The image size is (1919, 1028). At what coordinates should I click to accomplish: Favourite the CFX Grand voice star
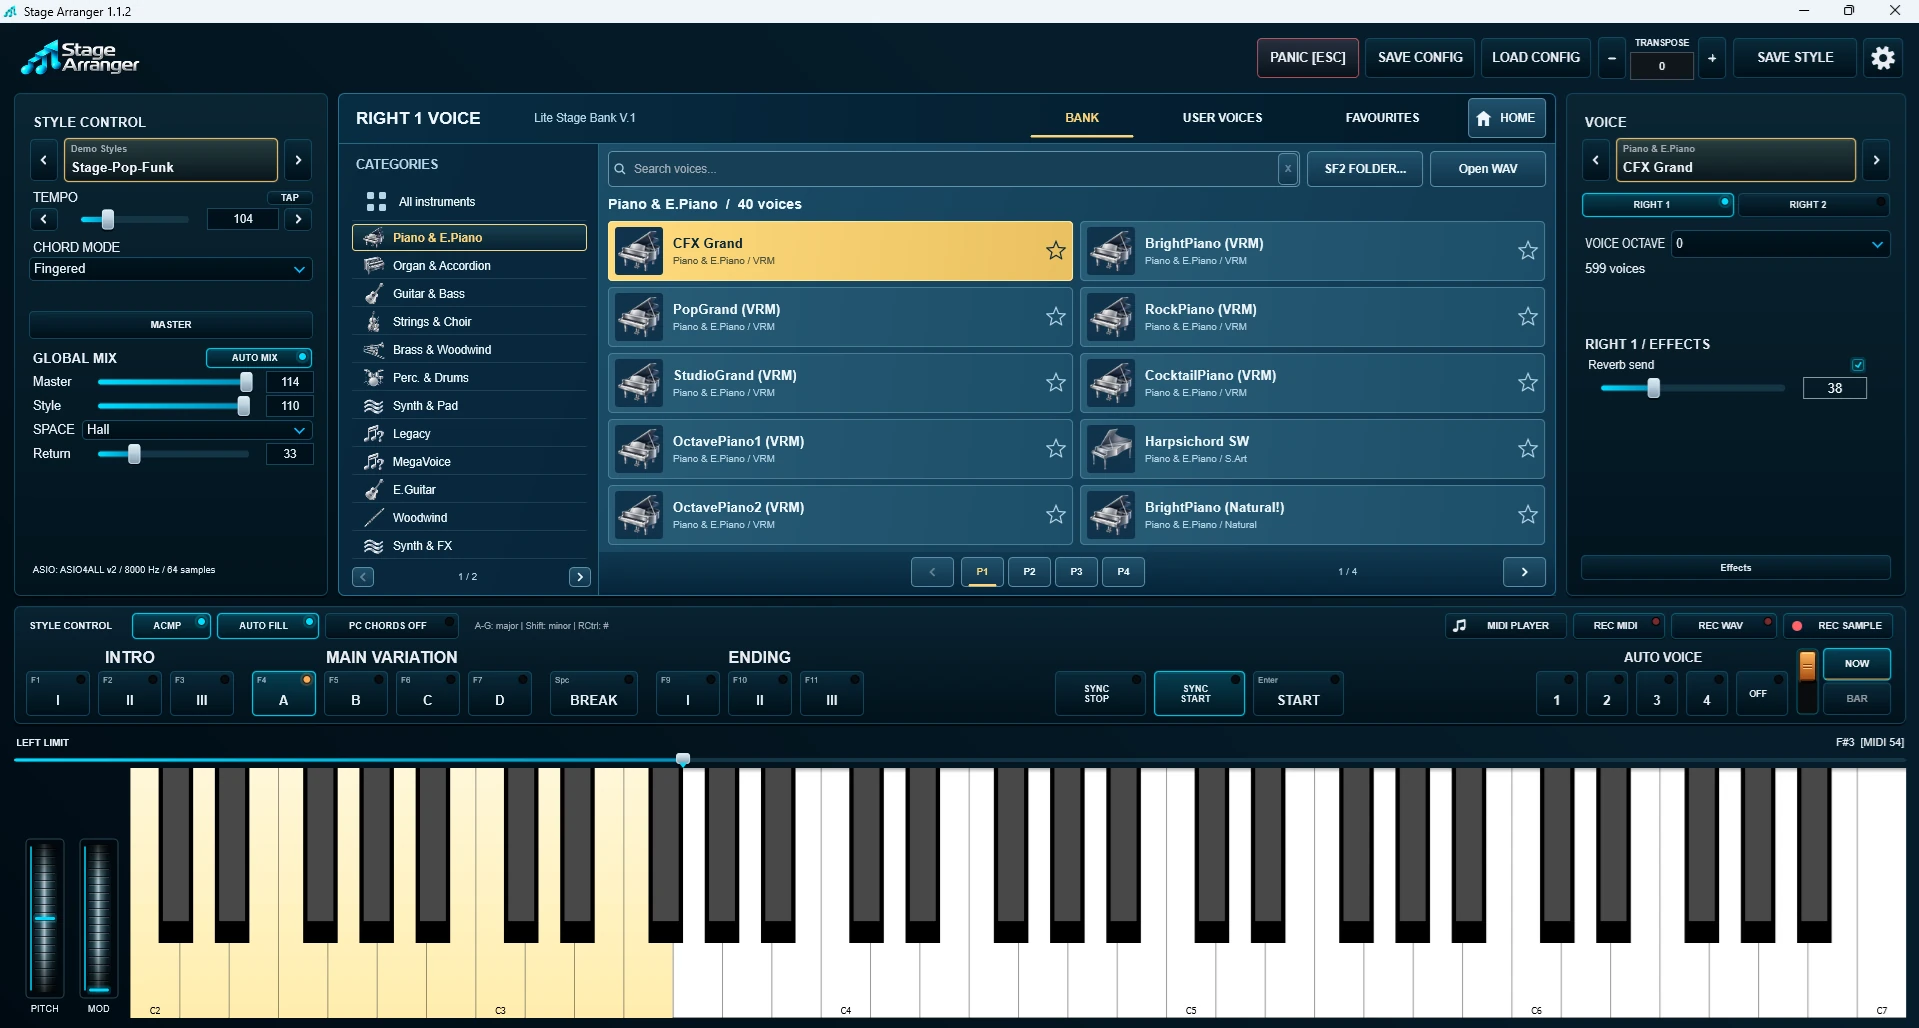(x=1056, y=251)
